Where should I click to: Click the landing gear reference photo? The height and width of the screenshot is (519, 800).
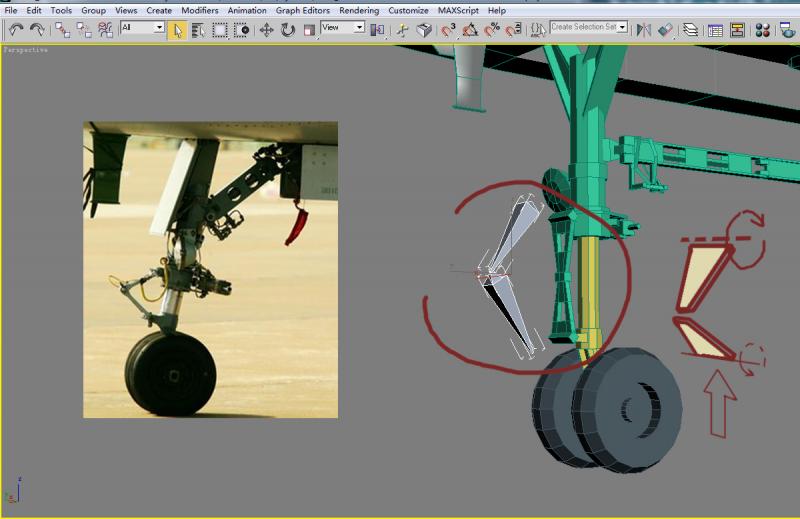pos(210,269)
